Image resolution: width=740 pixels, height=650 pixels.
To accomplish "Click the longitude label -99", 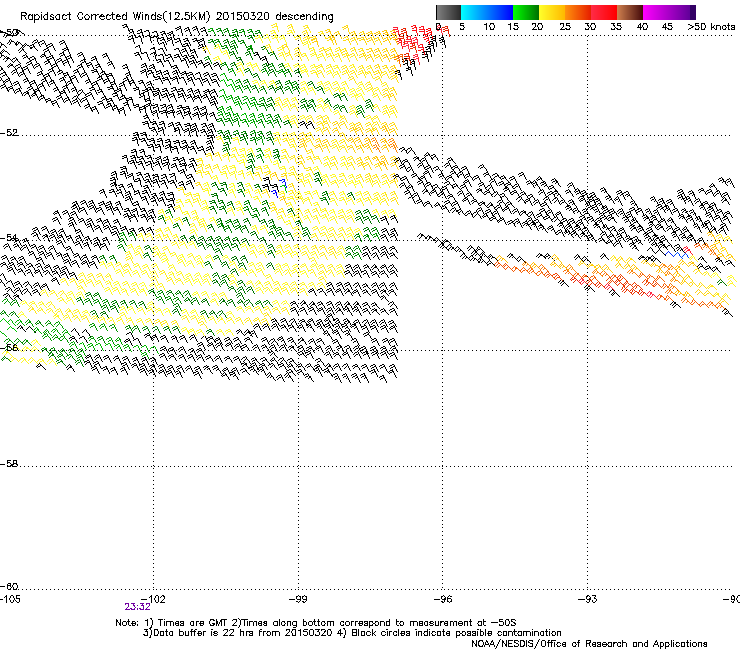I will (x=298, y=599).
